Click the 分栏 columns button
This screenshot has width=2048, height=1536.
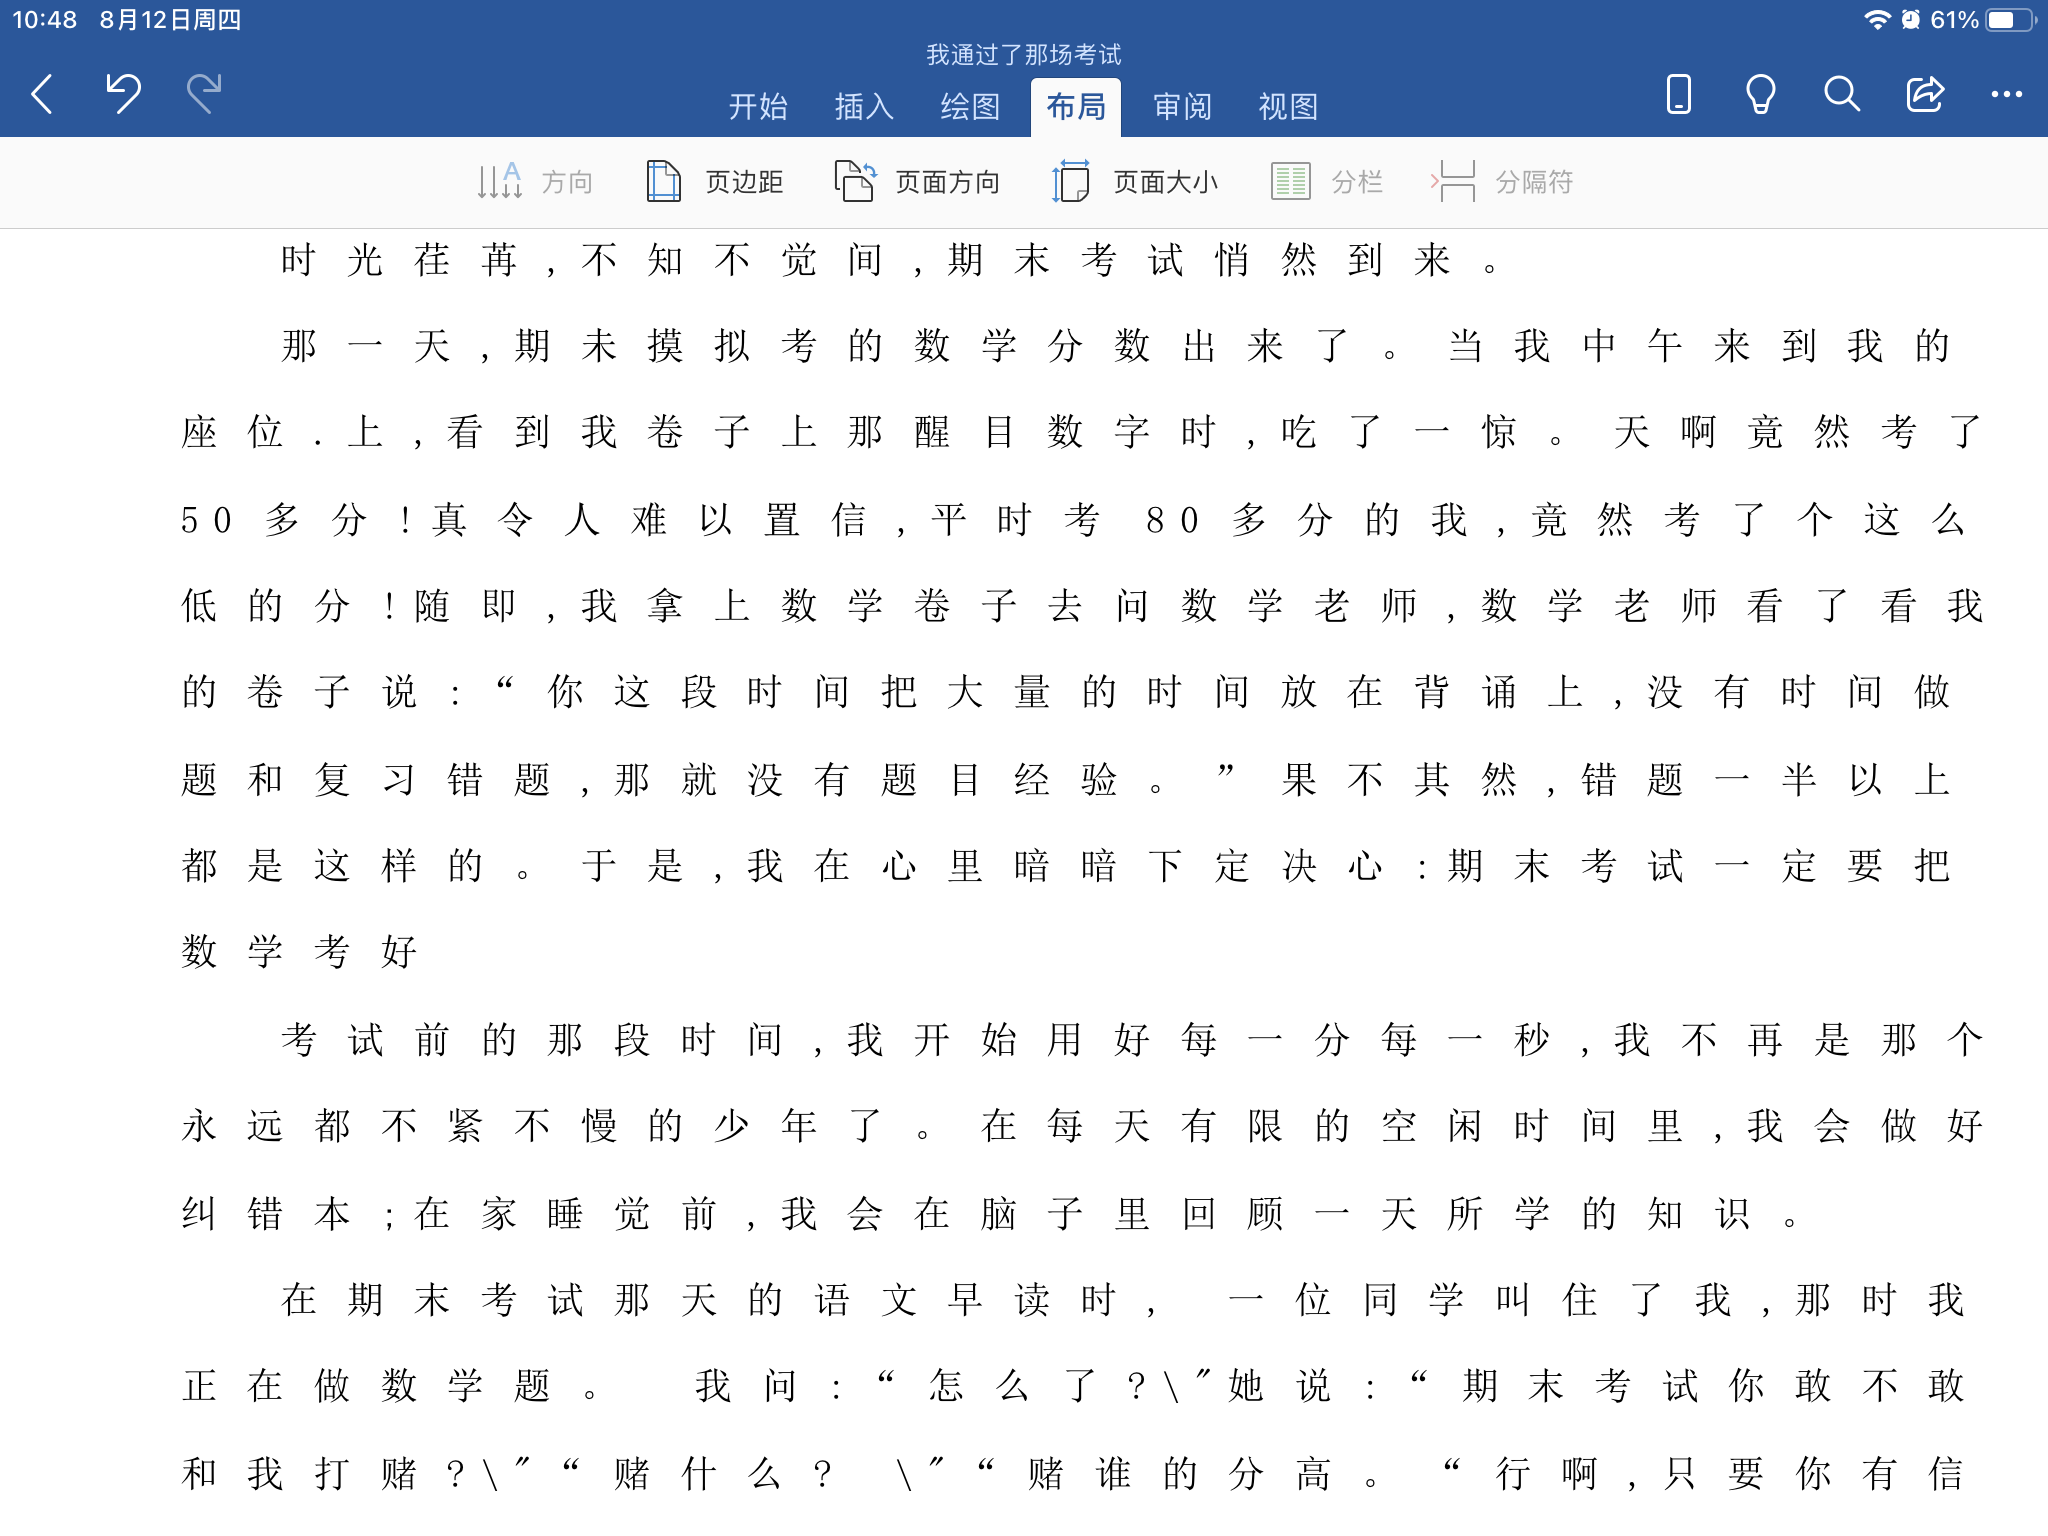[1327, 182]
